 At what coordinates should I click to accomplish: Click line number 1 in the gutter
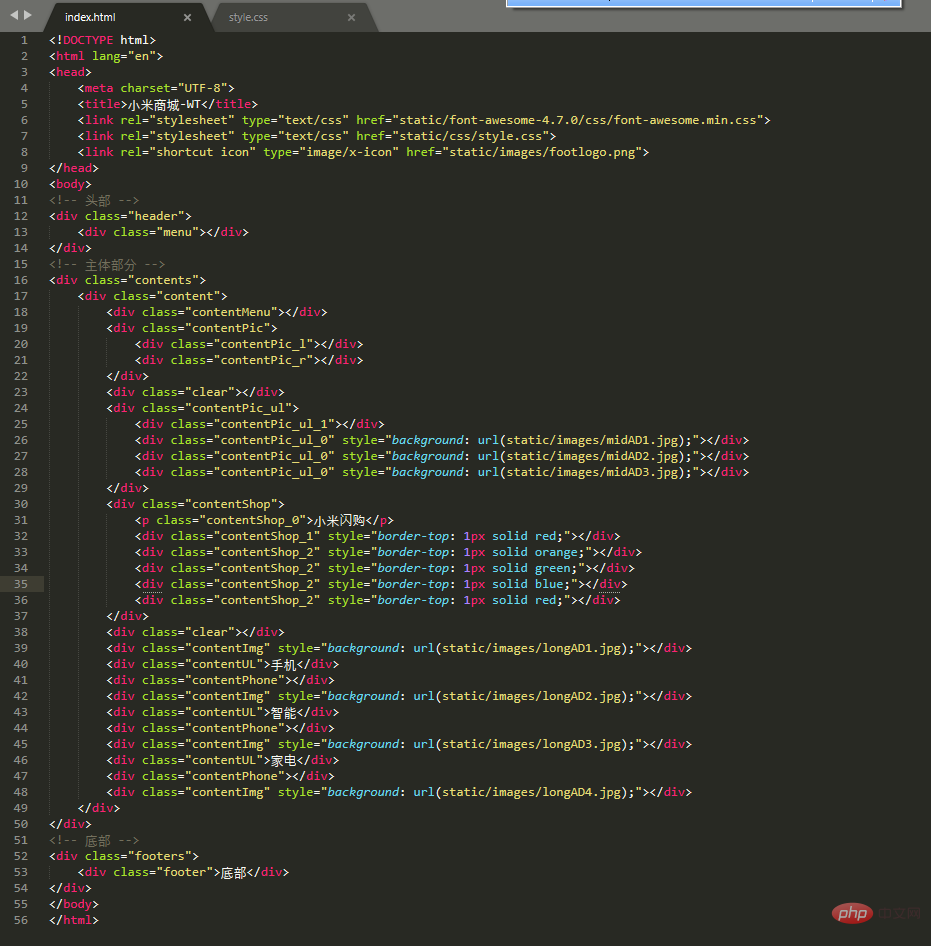pos(24,40)
